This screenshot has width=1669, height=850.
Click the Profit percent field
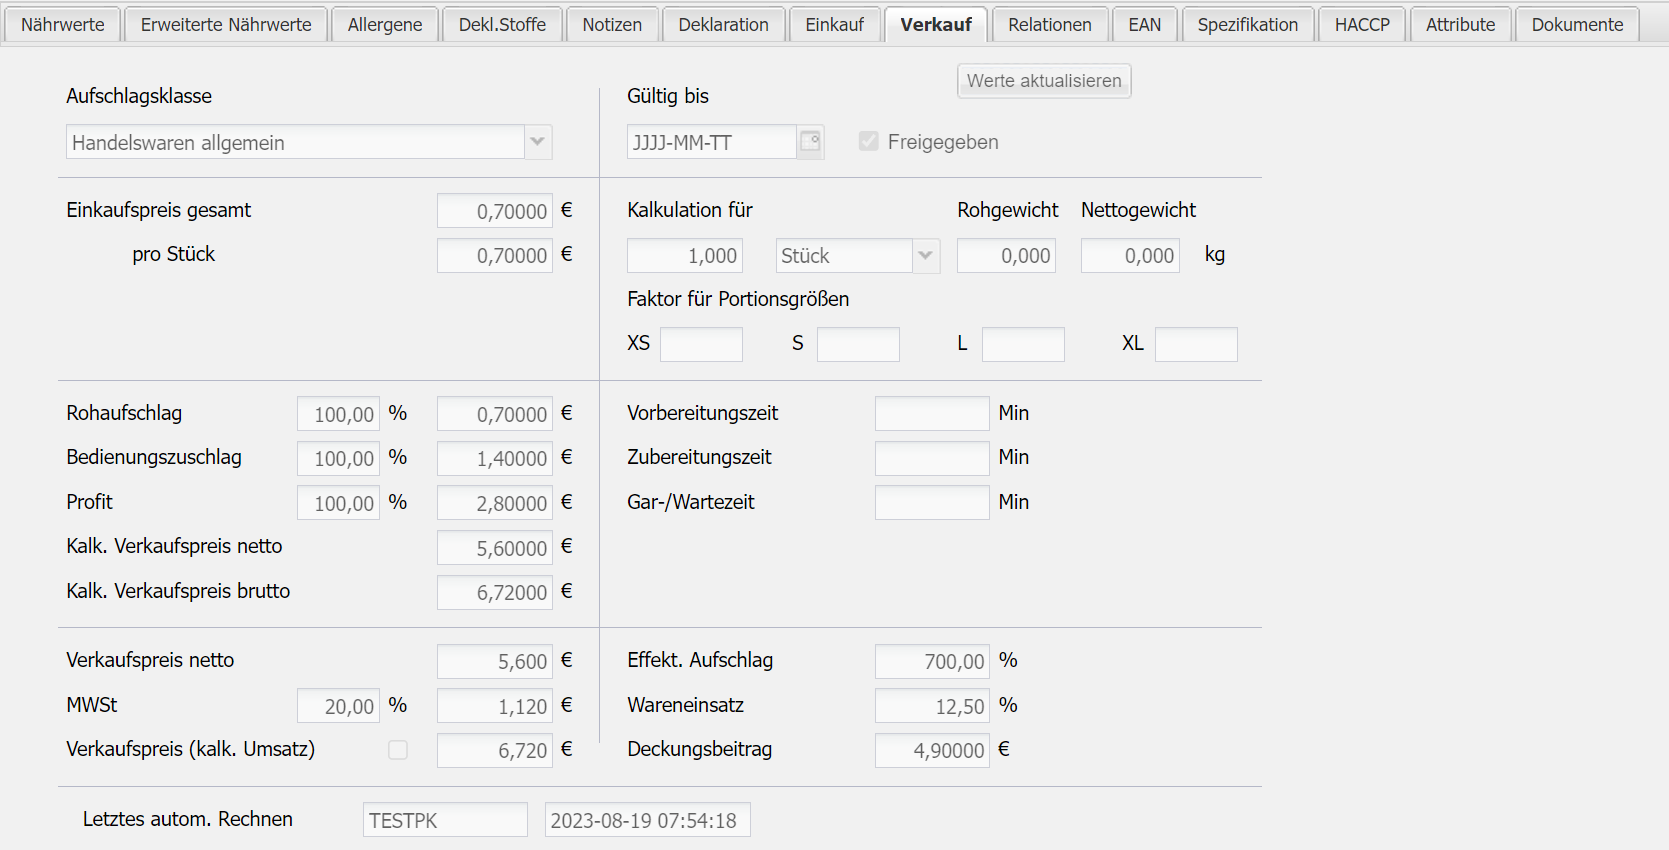click(x=338, y=503)
